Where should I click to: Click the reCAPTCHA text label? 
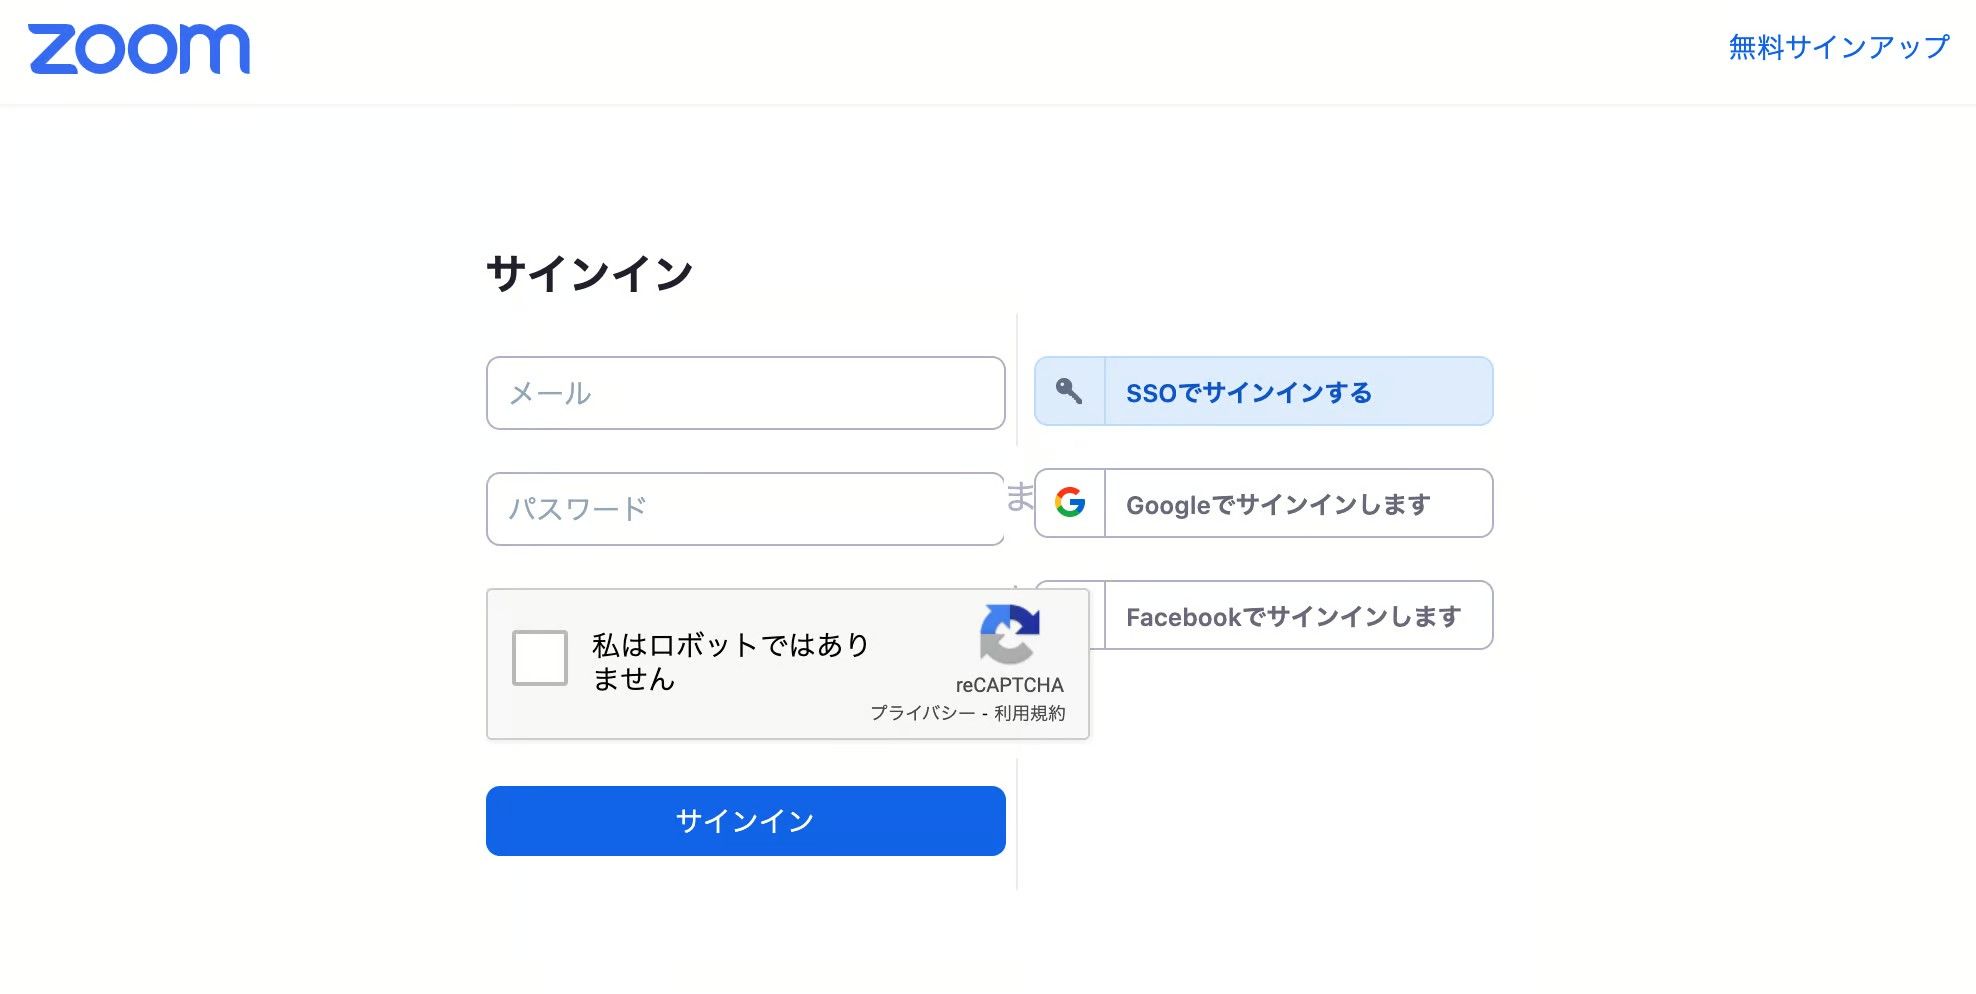point(1009,685)
